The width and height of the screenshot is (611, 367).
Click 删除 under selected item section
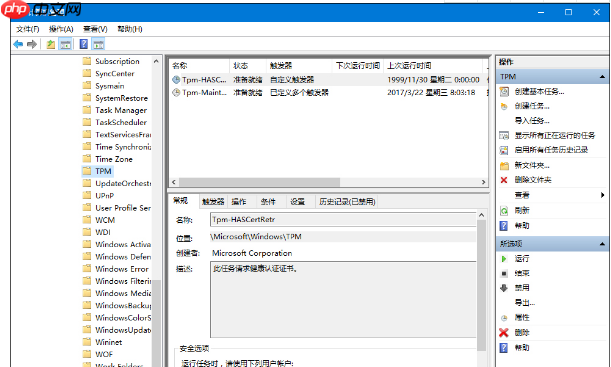coord(522,333)
